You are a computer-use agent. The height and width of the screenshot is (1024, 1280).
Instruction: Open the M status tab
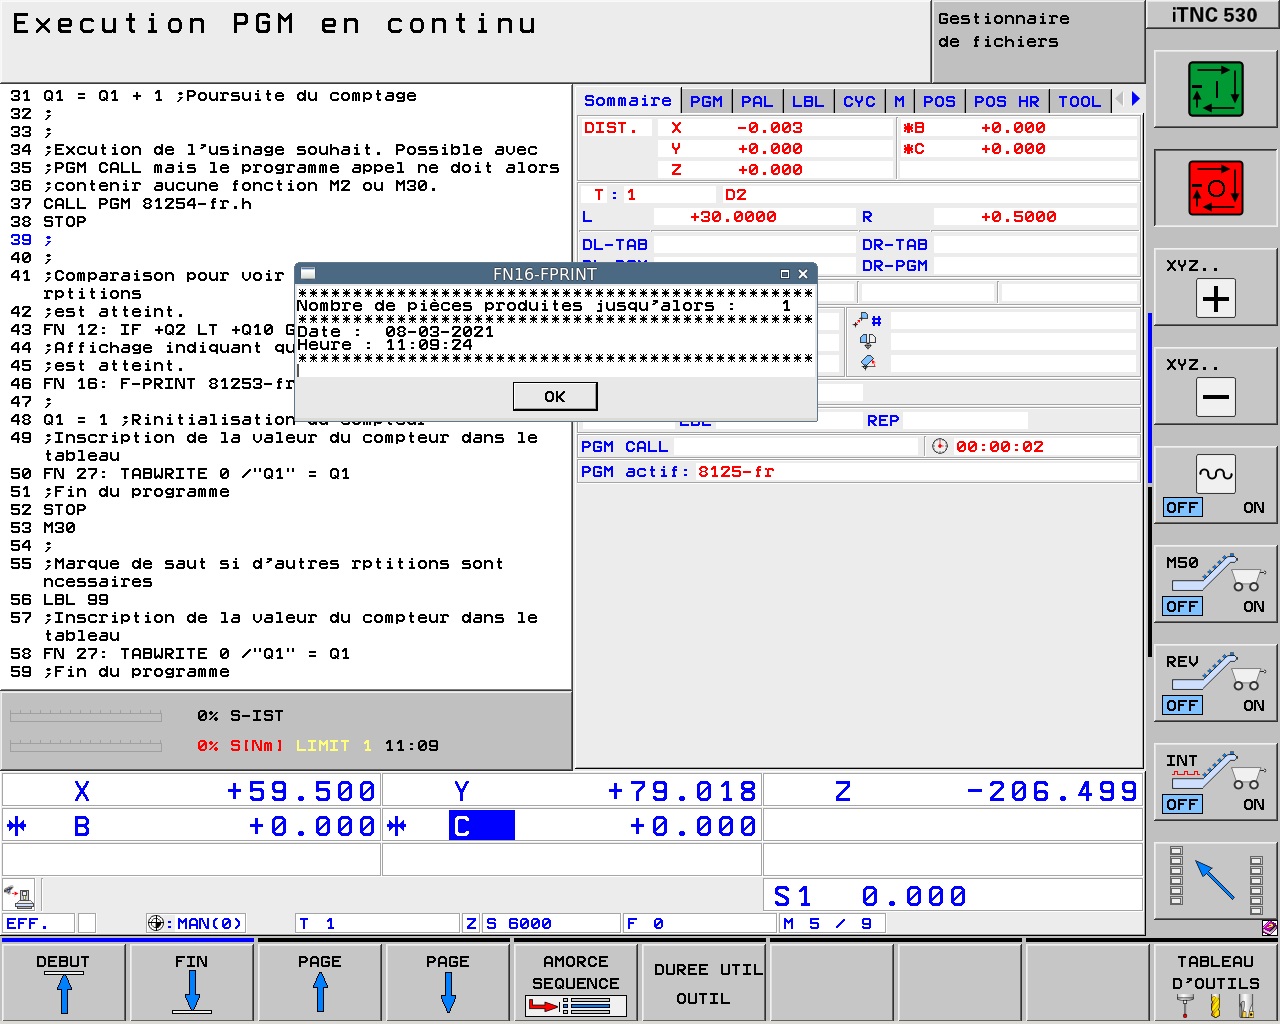pyautogui.click(x=899, y=101)
